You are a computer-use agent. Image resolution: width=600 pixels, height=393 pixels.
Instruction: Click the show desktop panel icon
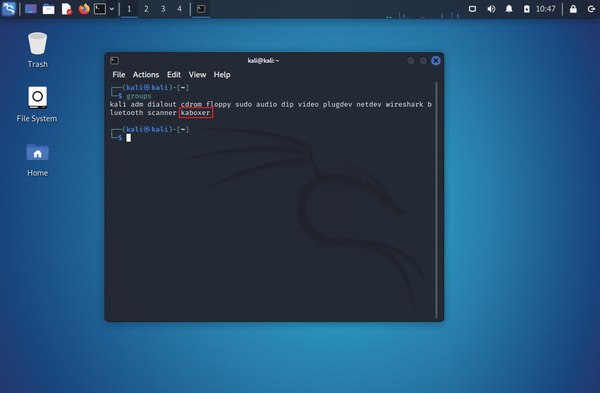click(31, 9)
